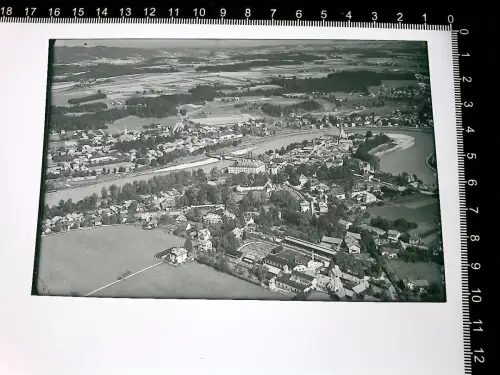The width and height of the screenshot is (500, 375).
Task: Select the number 7 on the top ruler
Action: click(273, 13)
